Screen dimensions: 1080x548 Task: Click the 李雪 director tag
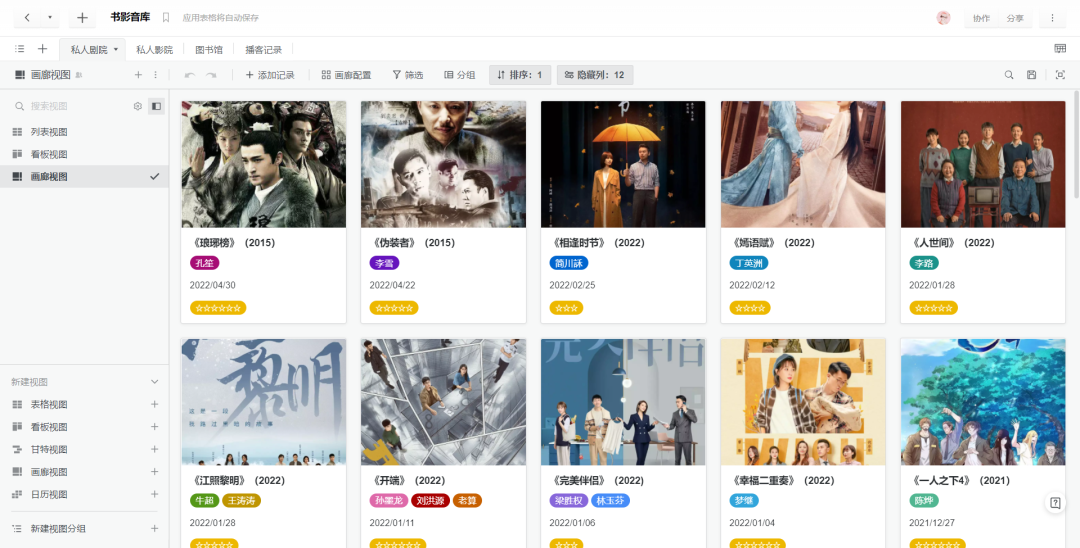(x=384, y=263)
